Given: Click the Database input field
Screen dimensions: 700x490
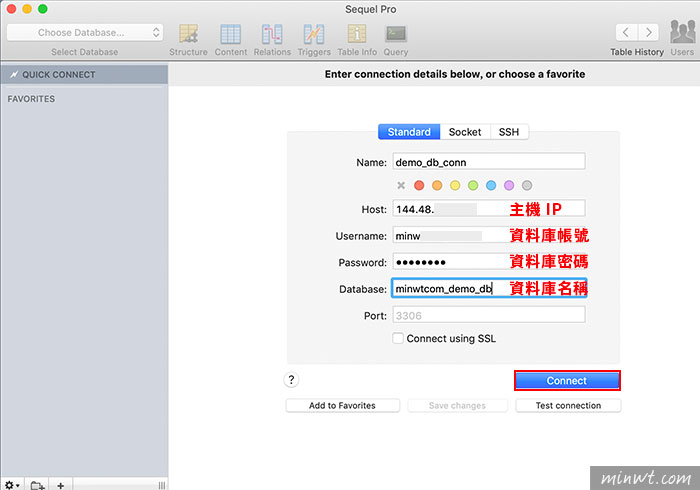Looking at the screenshot, I should (489, 288).
